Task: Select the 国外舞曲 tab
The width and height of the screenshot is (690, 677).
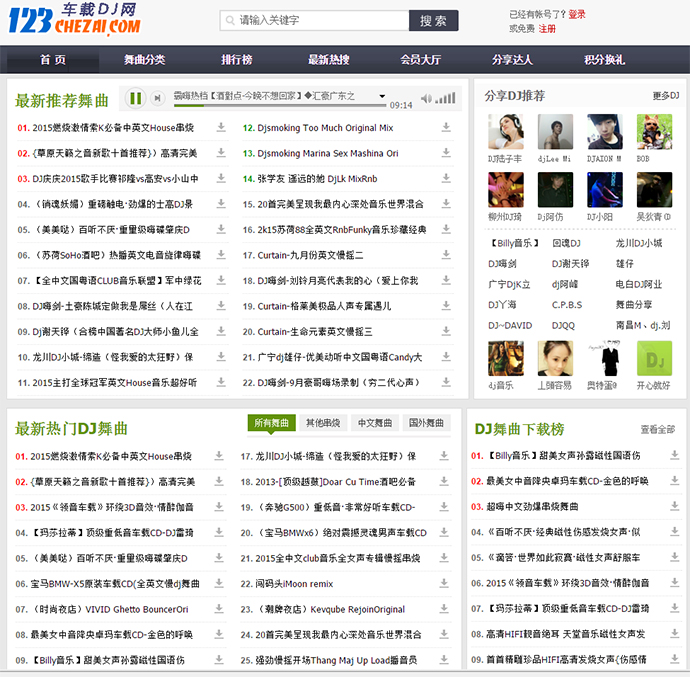Action: tap(426, 423)
